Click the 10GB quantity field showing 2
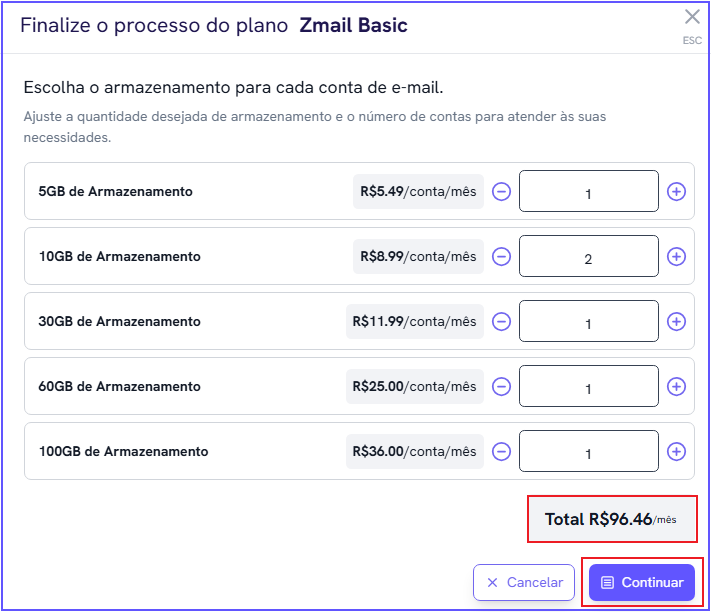The width and height of the screenshot is (711, 612). pyautogui.click(x=588, y=257)
